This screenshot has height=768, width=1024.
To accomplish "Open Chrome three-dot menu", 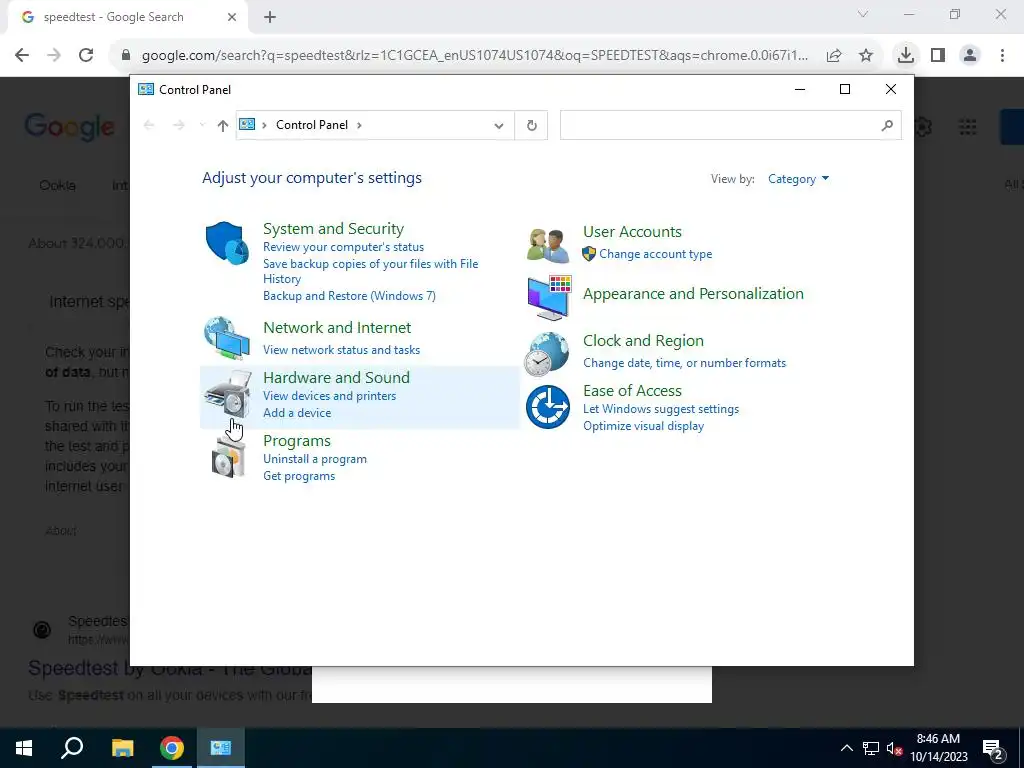I will point(1002,55).
